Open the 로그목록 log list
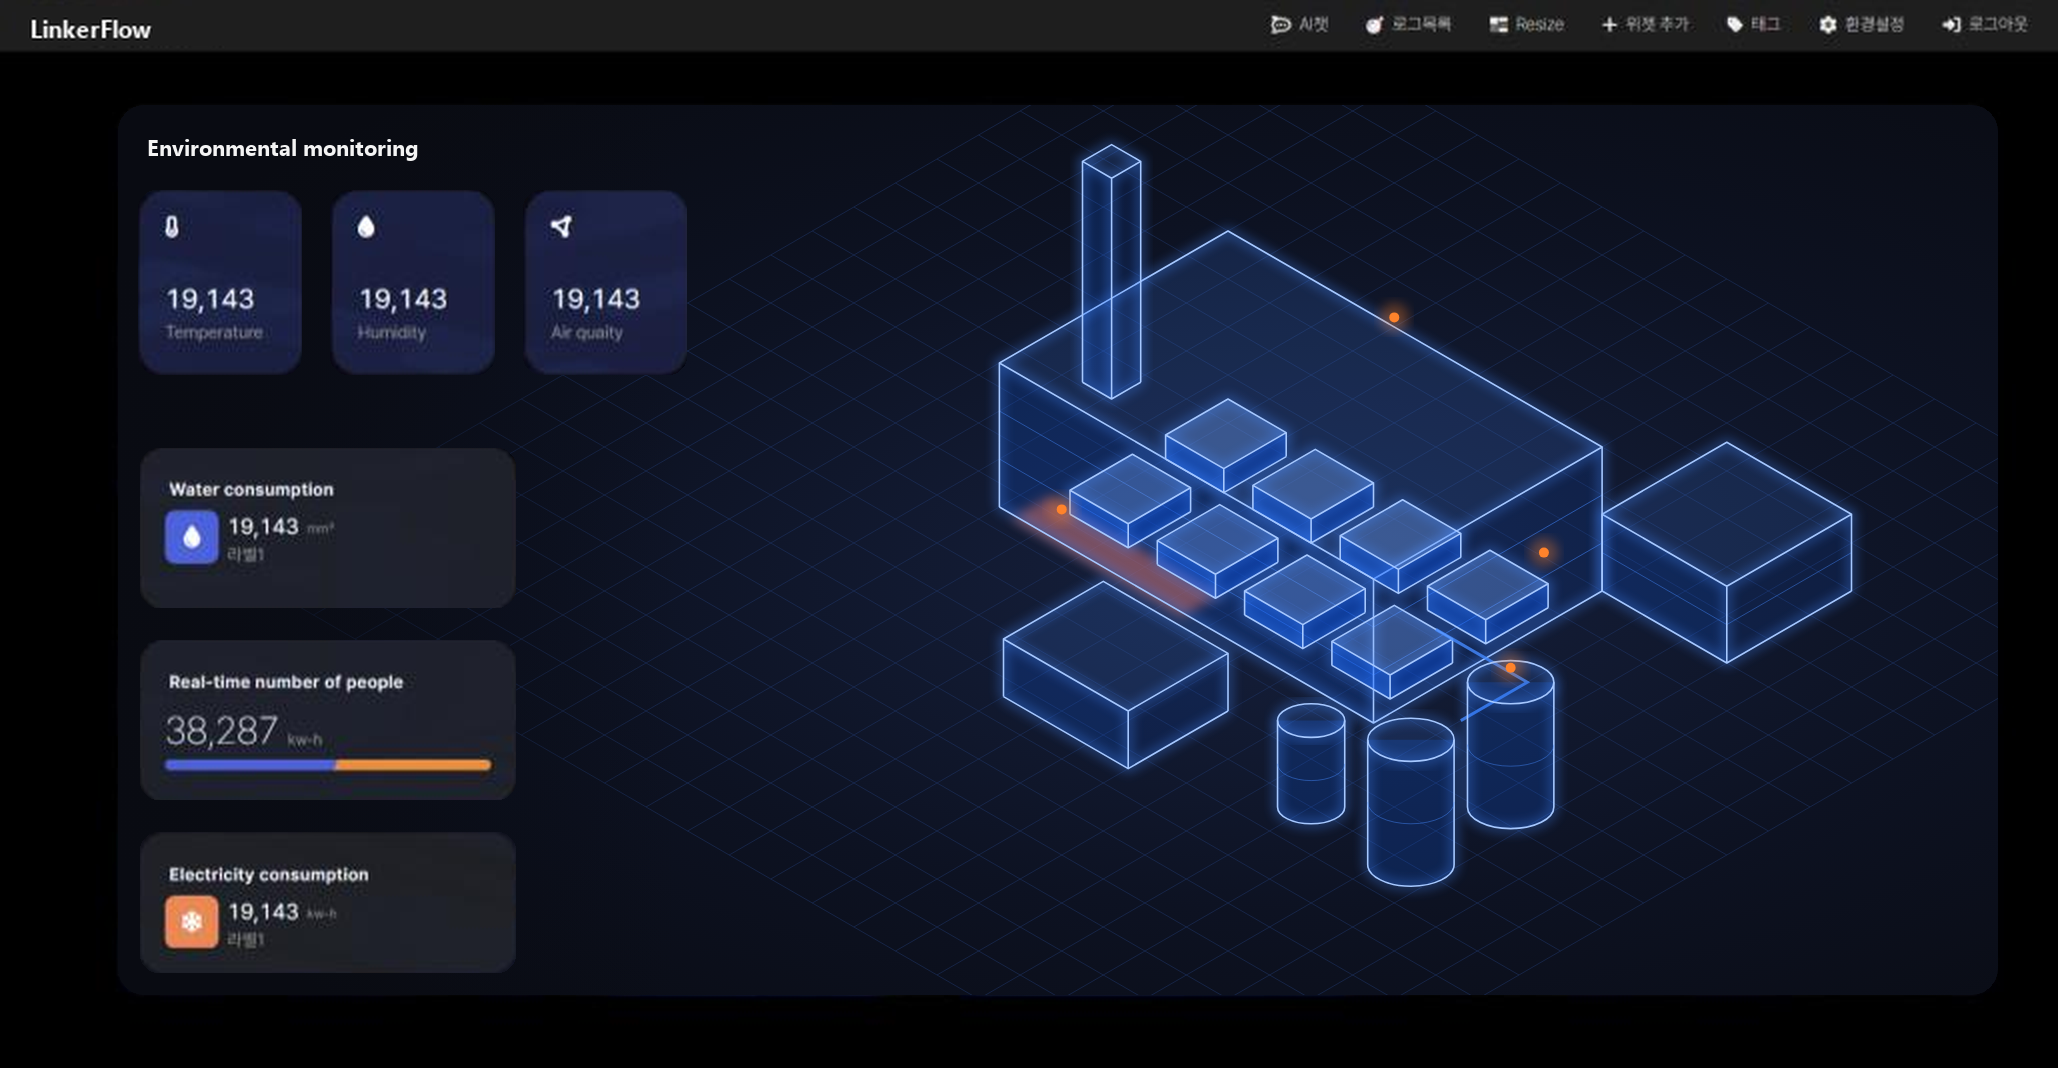 click(x=1408, y=25)
